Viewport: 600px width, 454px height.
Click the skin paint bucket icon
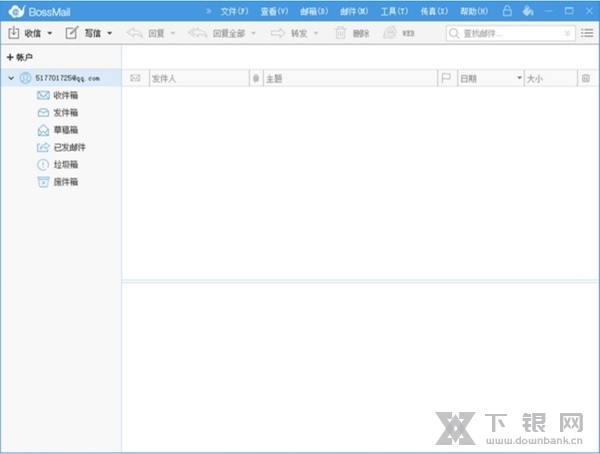528,11
